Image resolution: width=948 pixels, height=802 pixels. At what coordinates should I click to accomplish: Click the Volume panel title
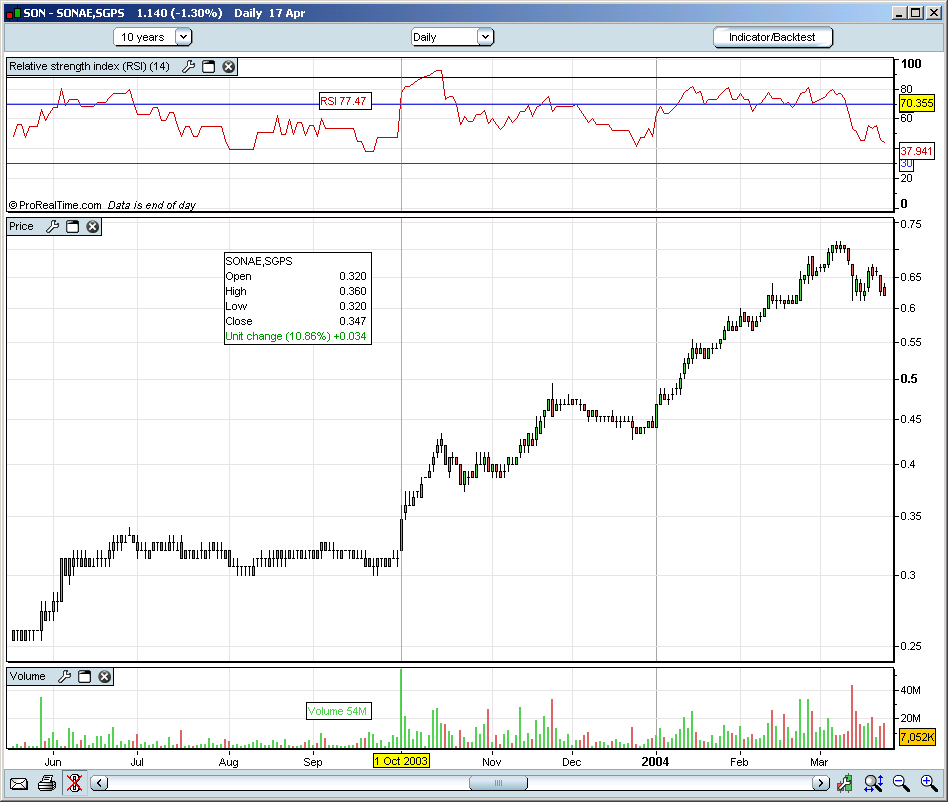click(x=27, y=676)
